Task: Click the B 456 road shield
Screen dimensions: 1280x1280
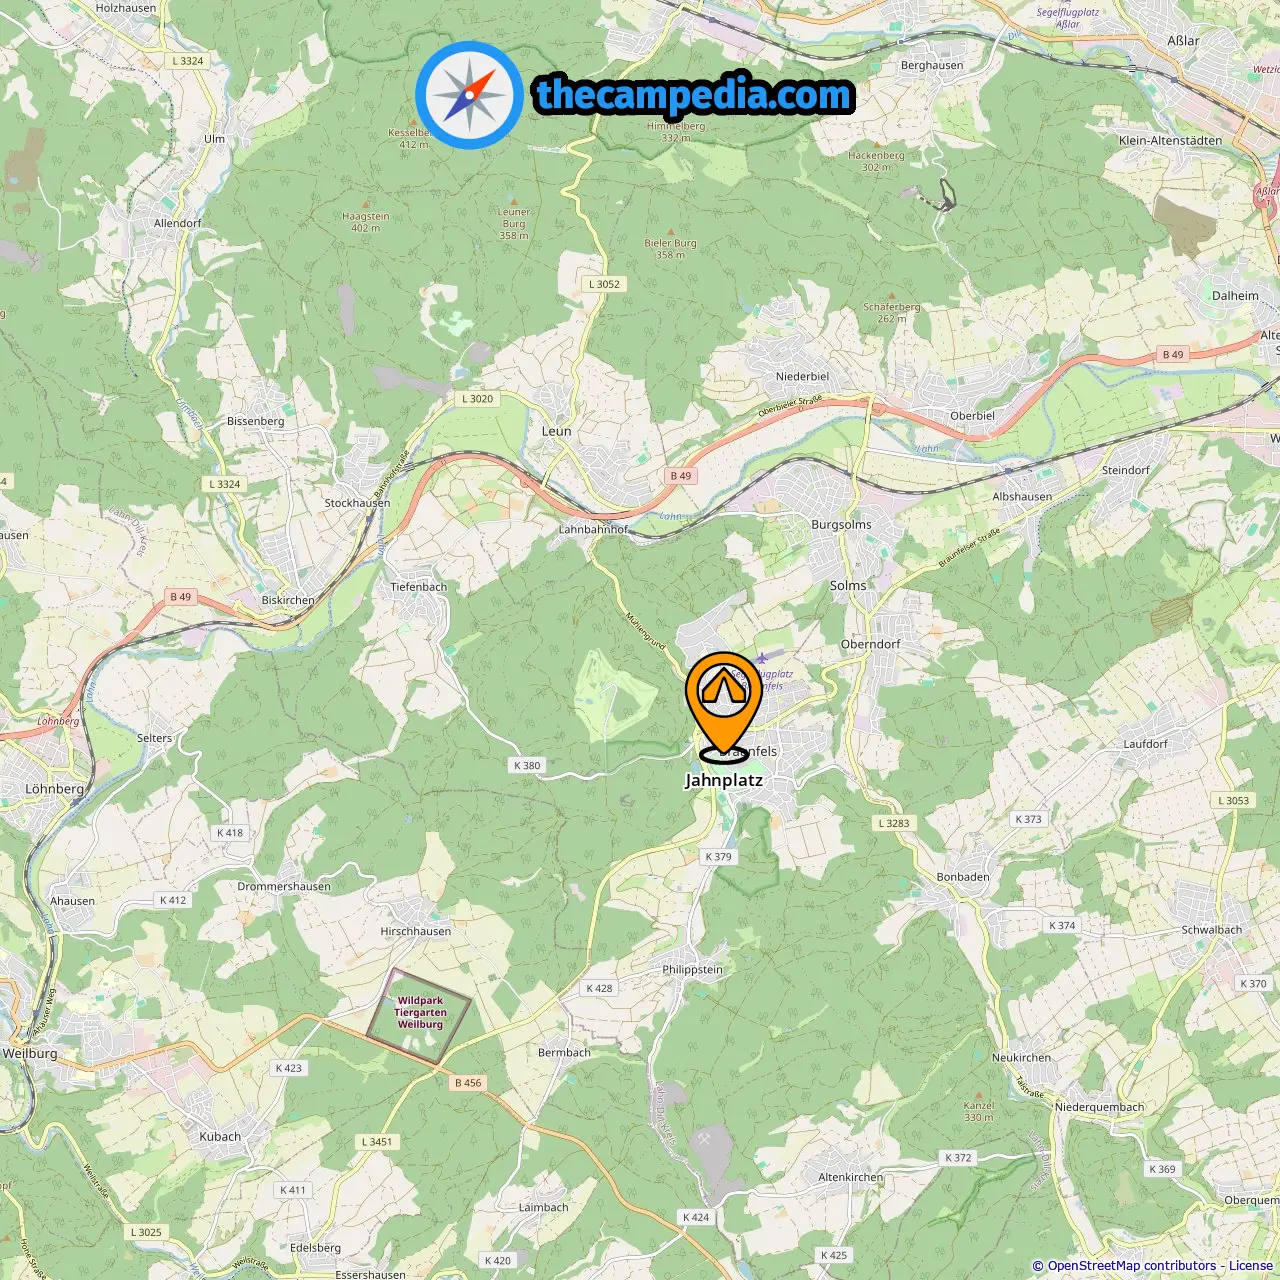Action: pyautogui.click(x=468, y=1082)
